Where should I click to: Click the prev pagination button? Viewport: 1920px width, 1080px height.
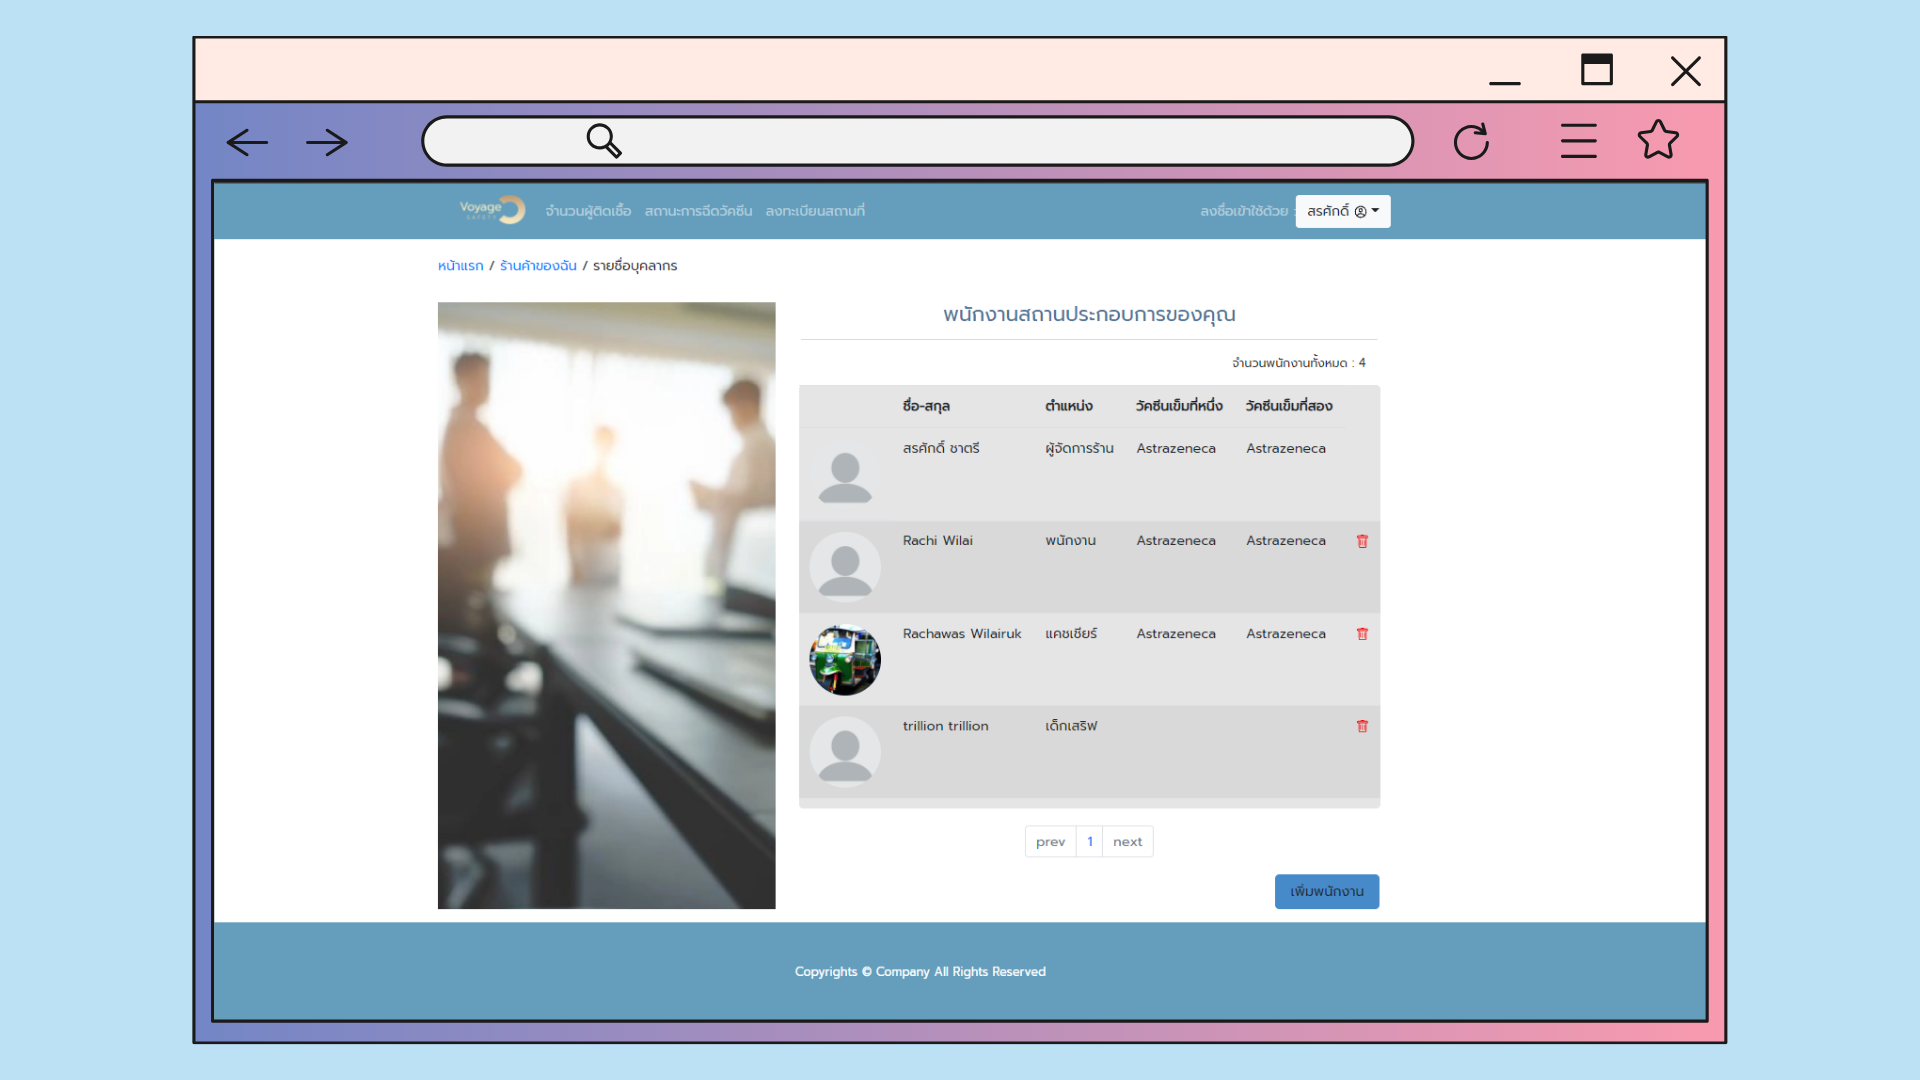[1050, 842]
